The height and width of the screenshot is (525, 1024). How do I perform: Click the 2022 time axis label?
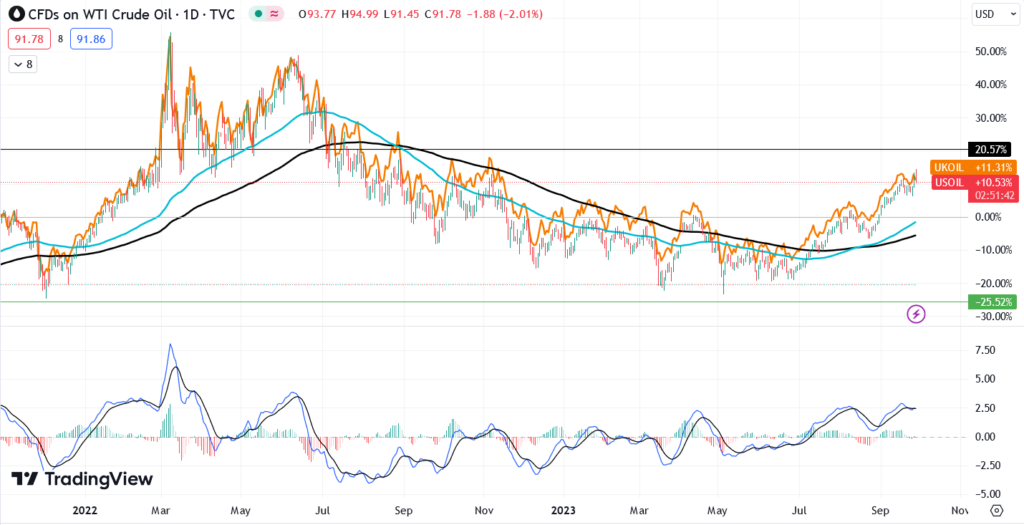84,510
